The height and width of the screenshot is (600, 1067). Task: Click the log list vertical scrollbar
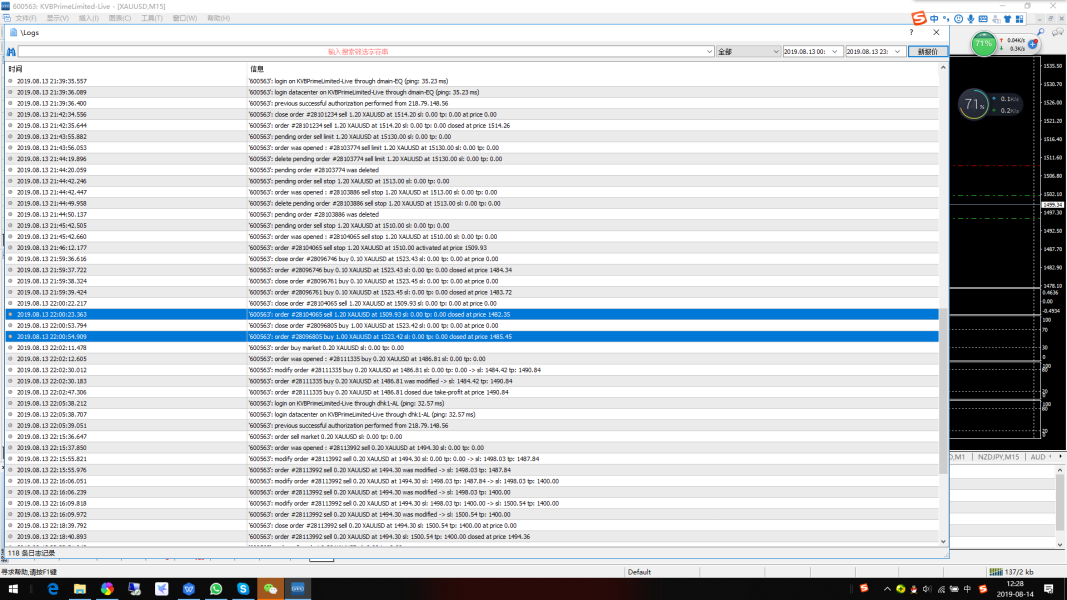[x=944, y=300]
